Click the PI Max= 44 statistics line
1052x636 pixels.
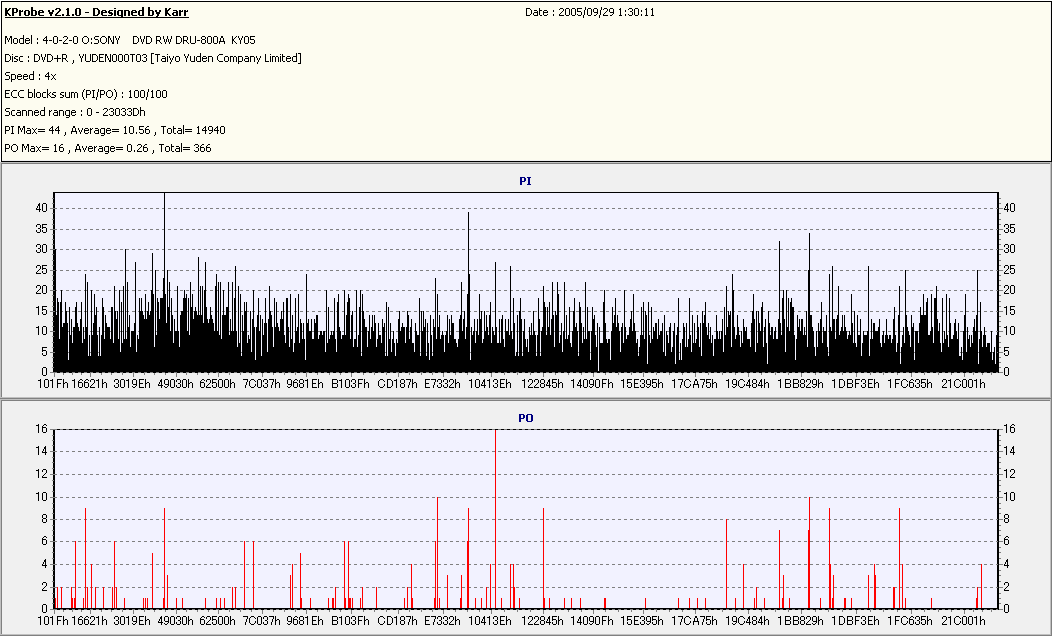click(x=115, y=130)
